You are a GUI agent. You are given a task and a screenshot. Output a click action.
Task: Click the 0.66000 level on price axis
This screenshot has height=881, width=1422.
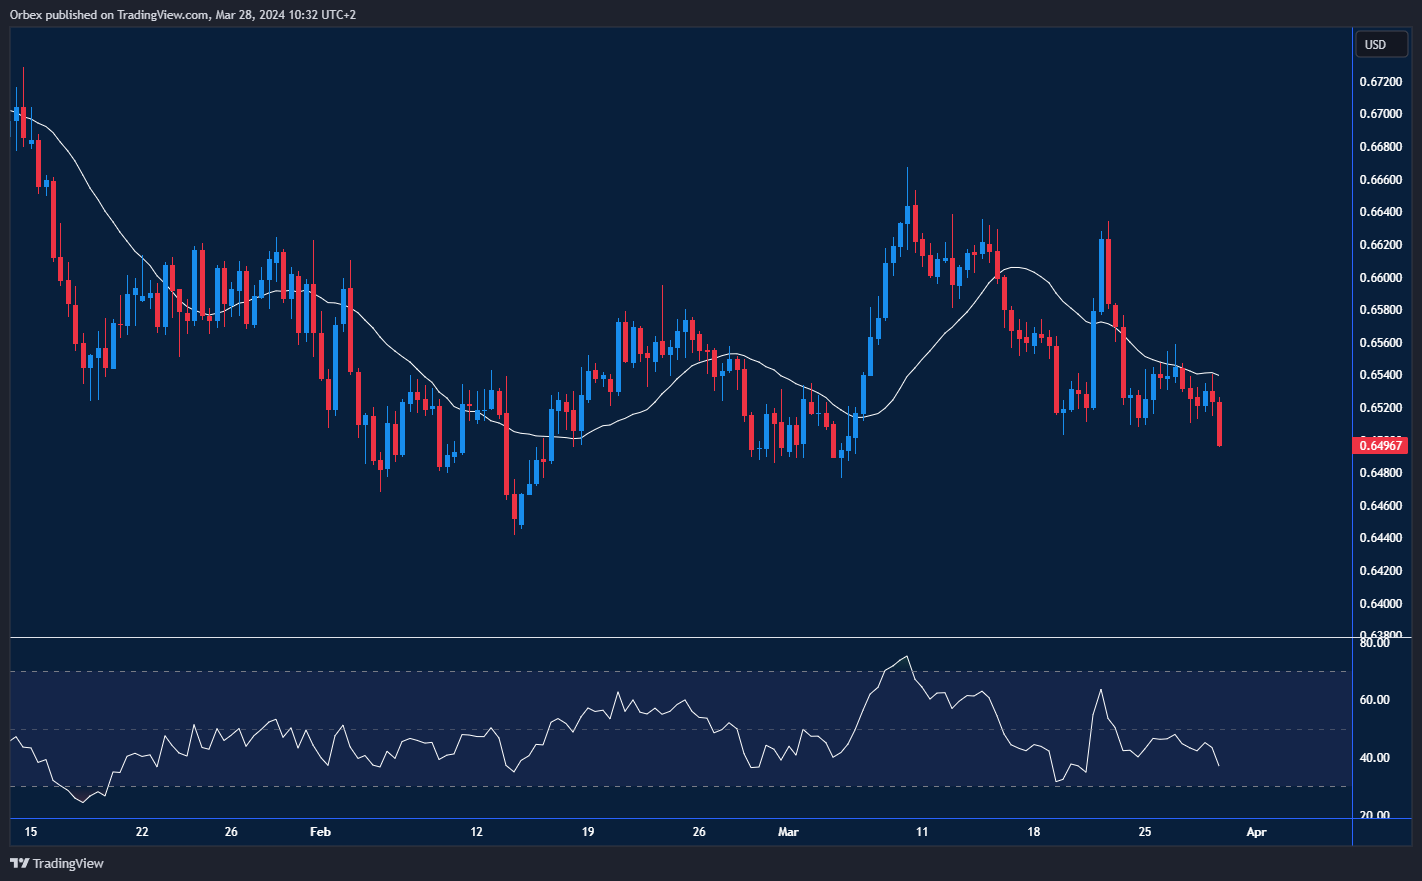point(1380,278)
